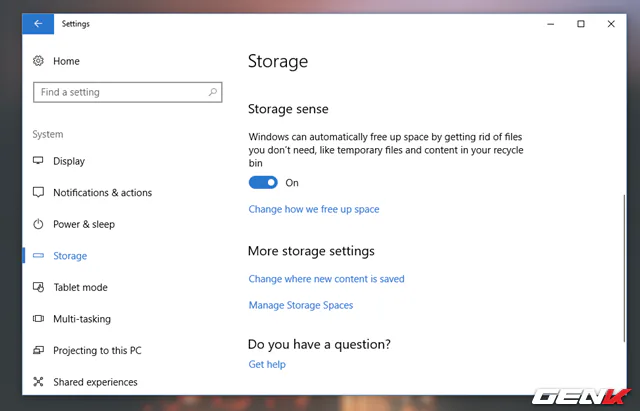Viewport: 640px width, 411px height.
Task: Click the Home gear icon
Action: (x=38, y=61)
